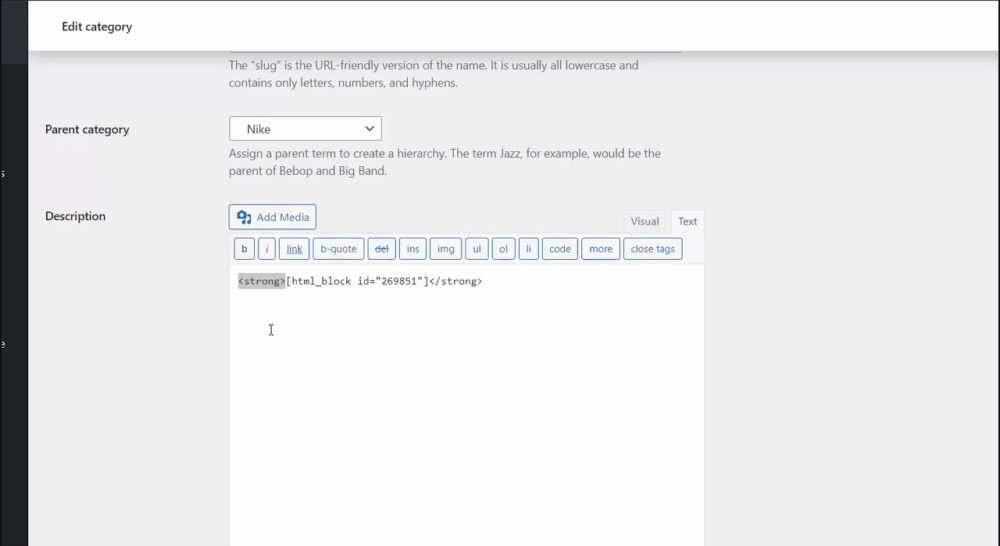Click the li list item button
1000x546 pixels.
528,249
